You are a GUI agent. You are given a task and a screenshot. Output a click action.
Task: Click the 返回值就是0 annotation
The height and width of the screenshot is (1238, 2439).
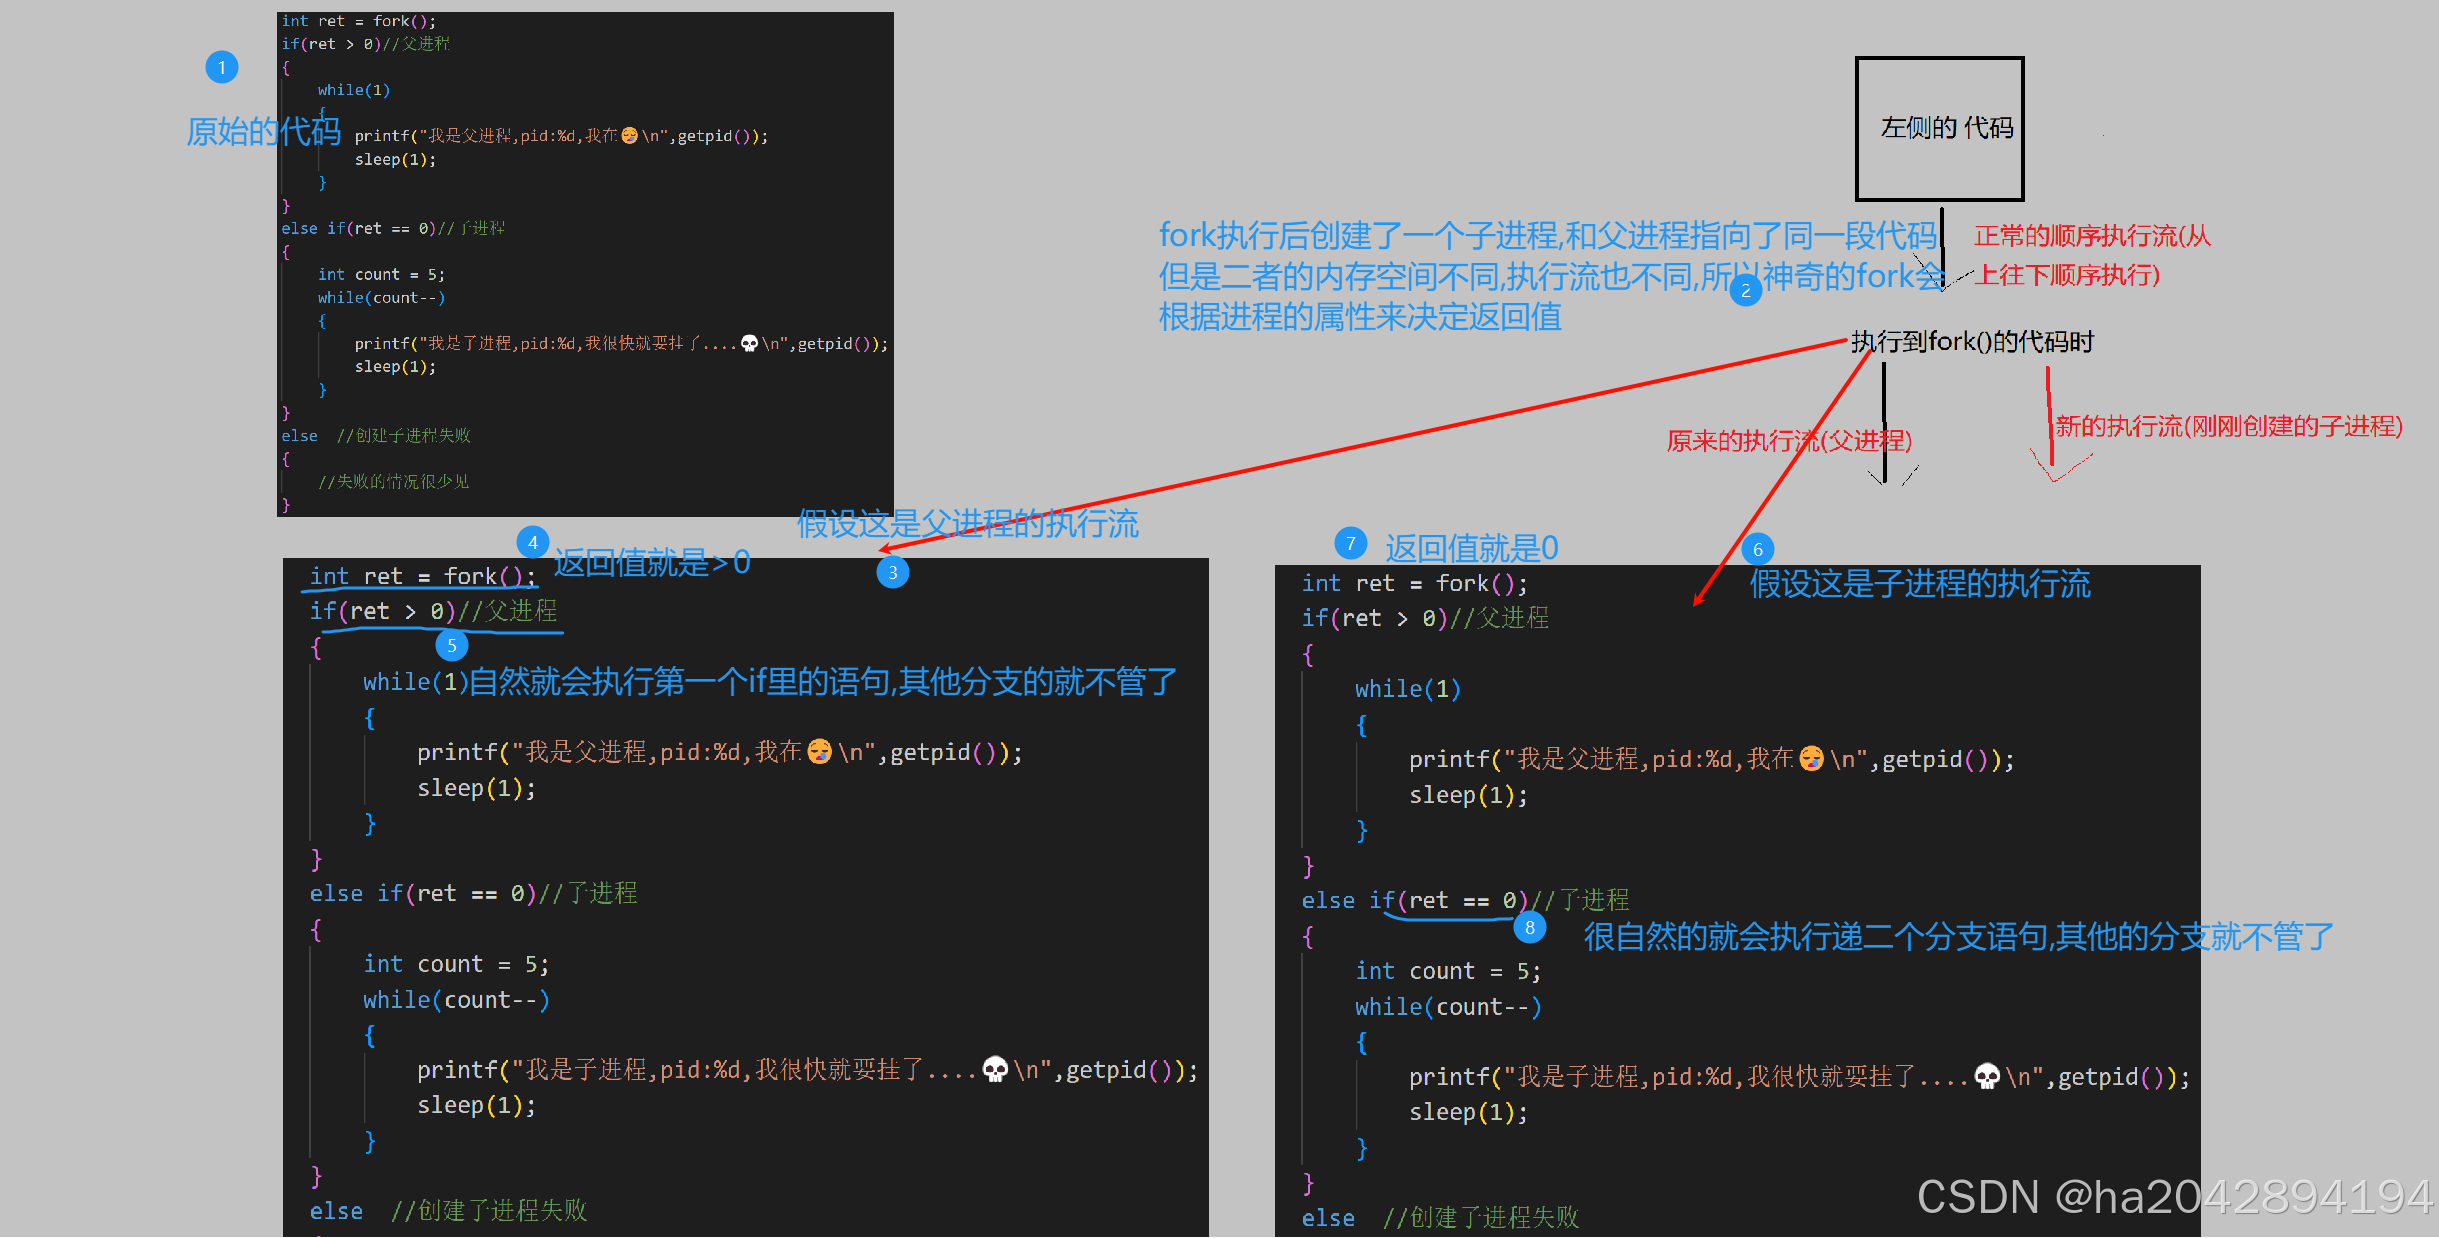1472,548
